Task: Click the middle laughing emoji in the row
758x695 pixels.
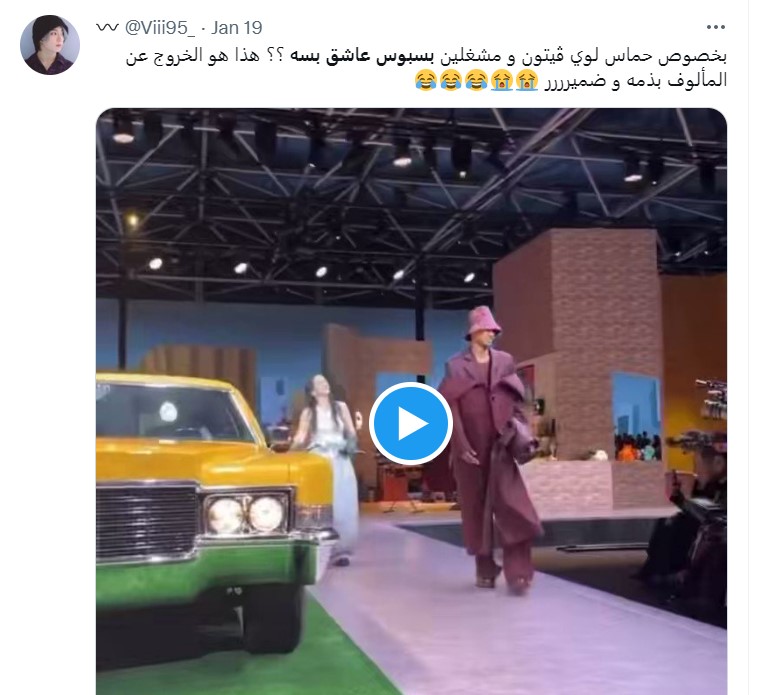Action: click(451, 80)
